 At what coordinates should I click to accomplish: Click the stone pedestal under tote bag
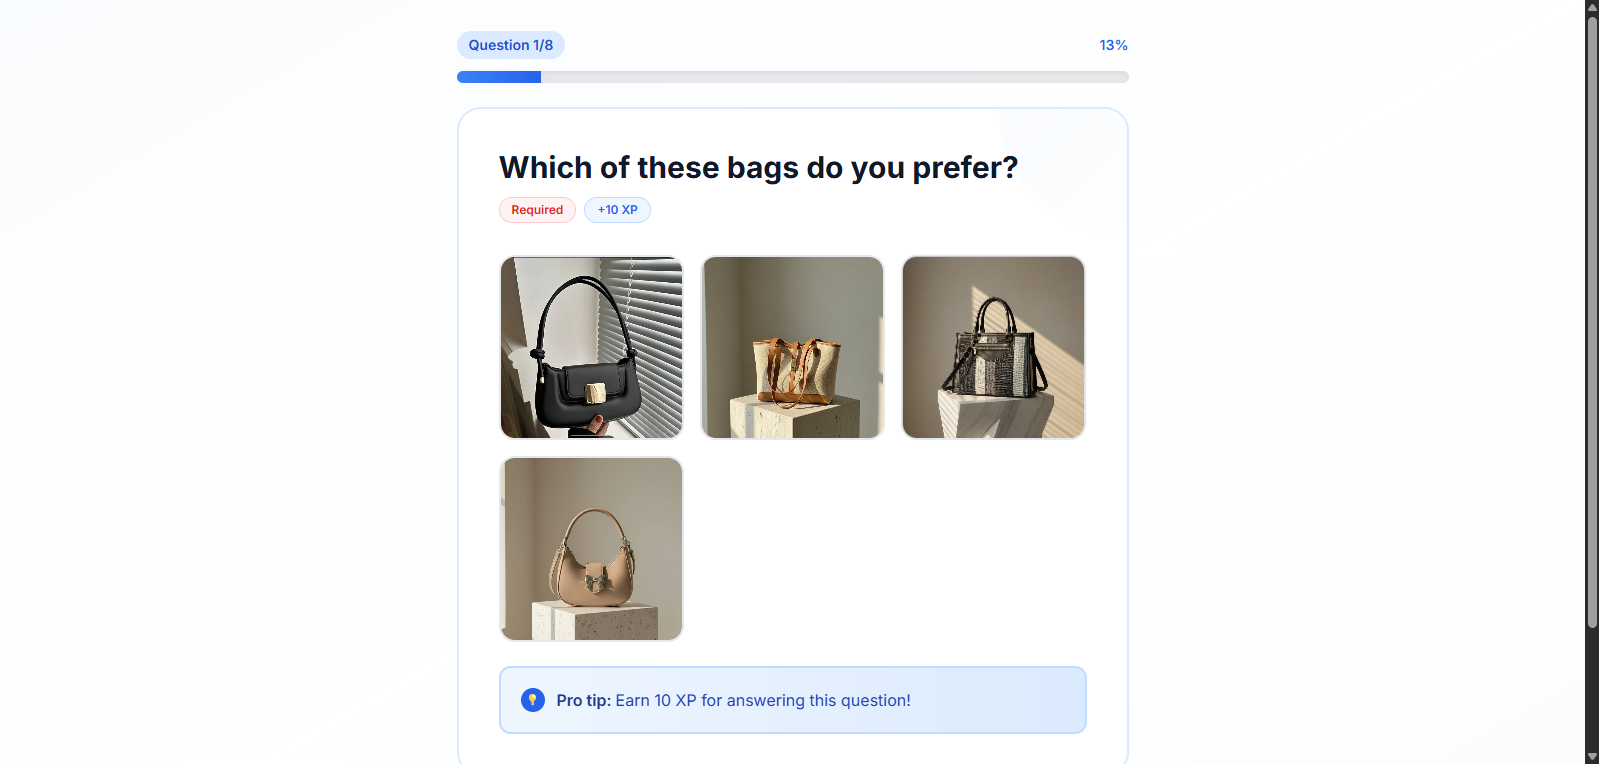click(795, 418)
